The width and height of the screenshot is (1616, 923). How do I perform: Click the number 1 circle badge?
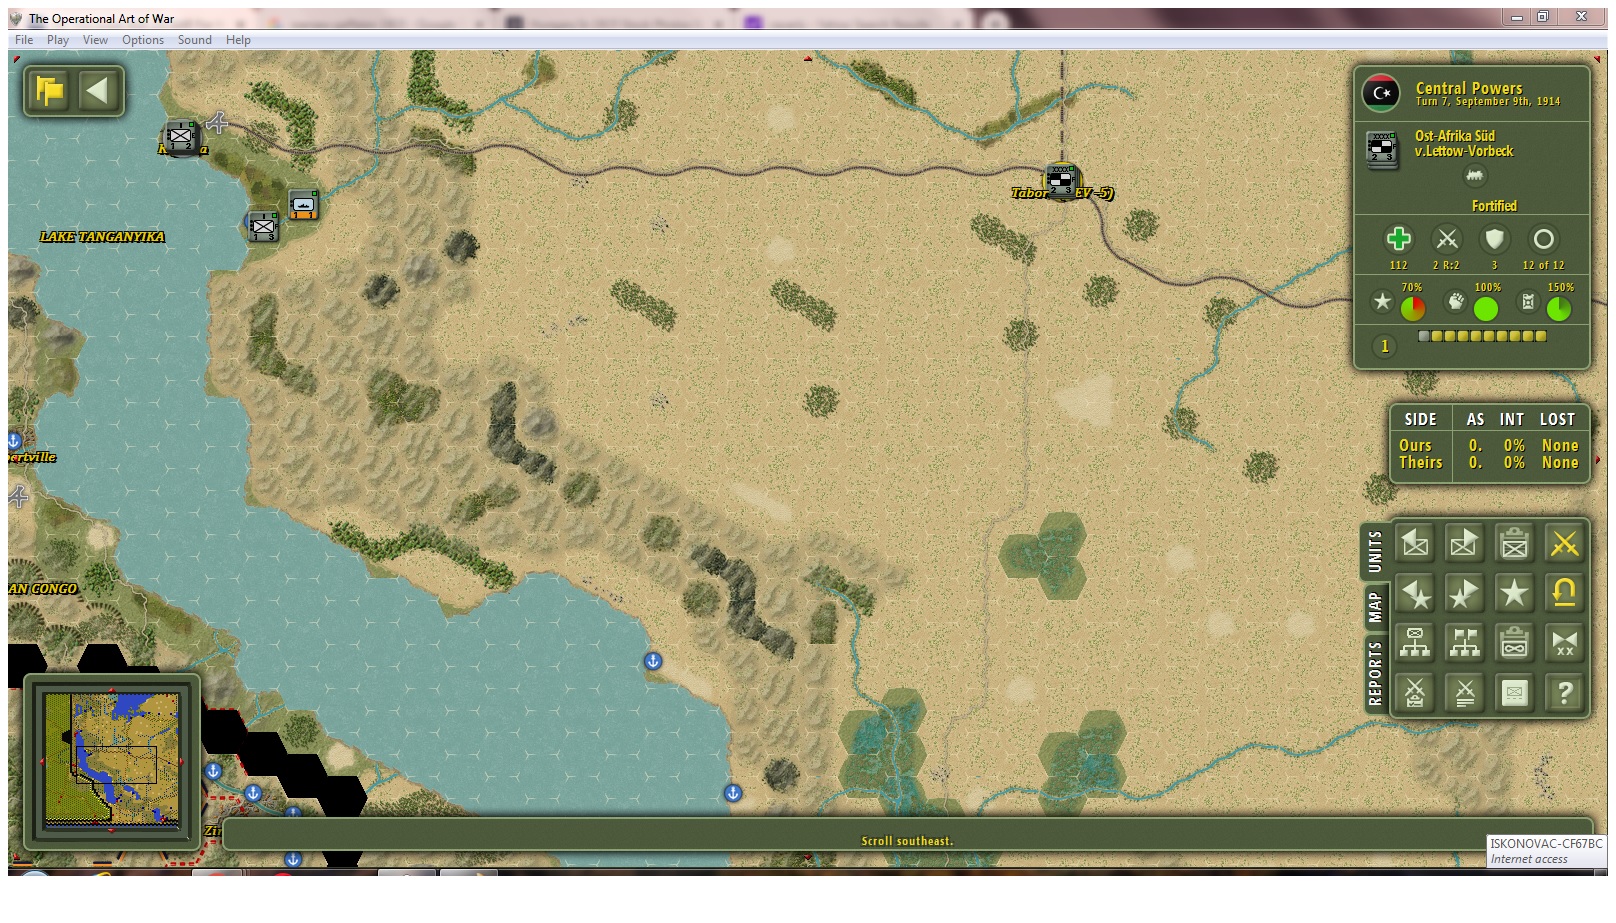pos(1384,346)
